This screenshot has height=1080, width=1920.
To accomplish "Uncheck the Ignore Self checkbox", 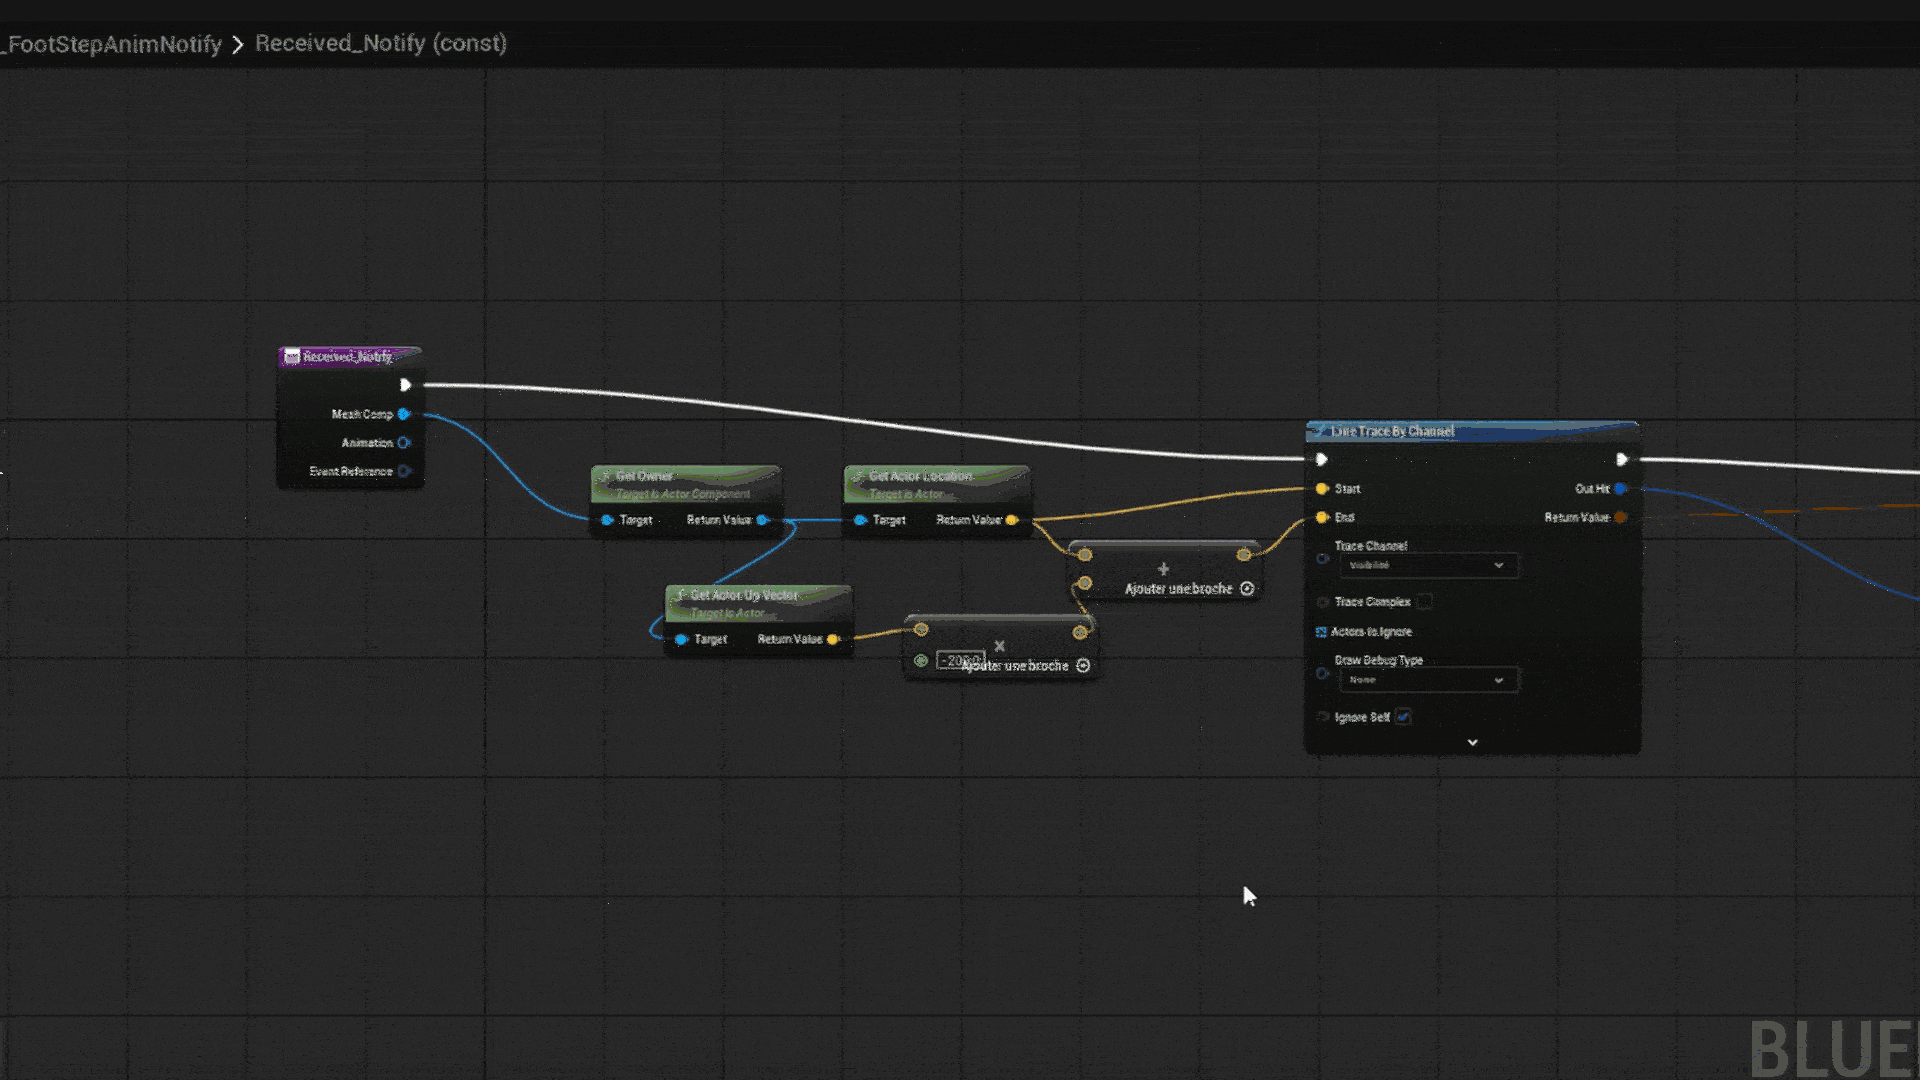I will coord(1403,717).
